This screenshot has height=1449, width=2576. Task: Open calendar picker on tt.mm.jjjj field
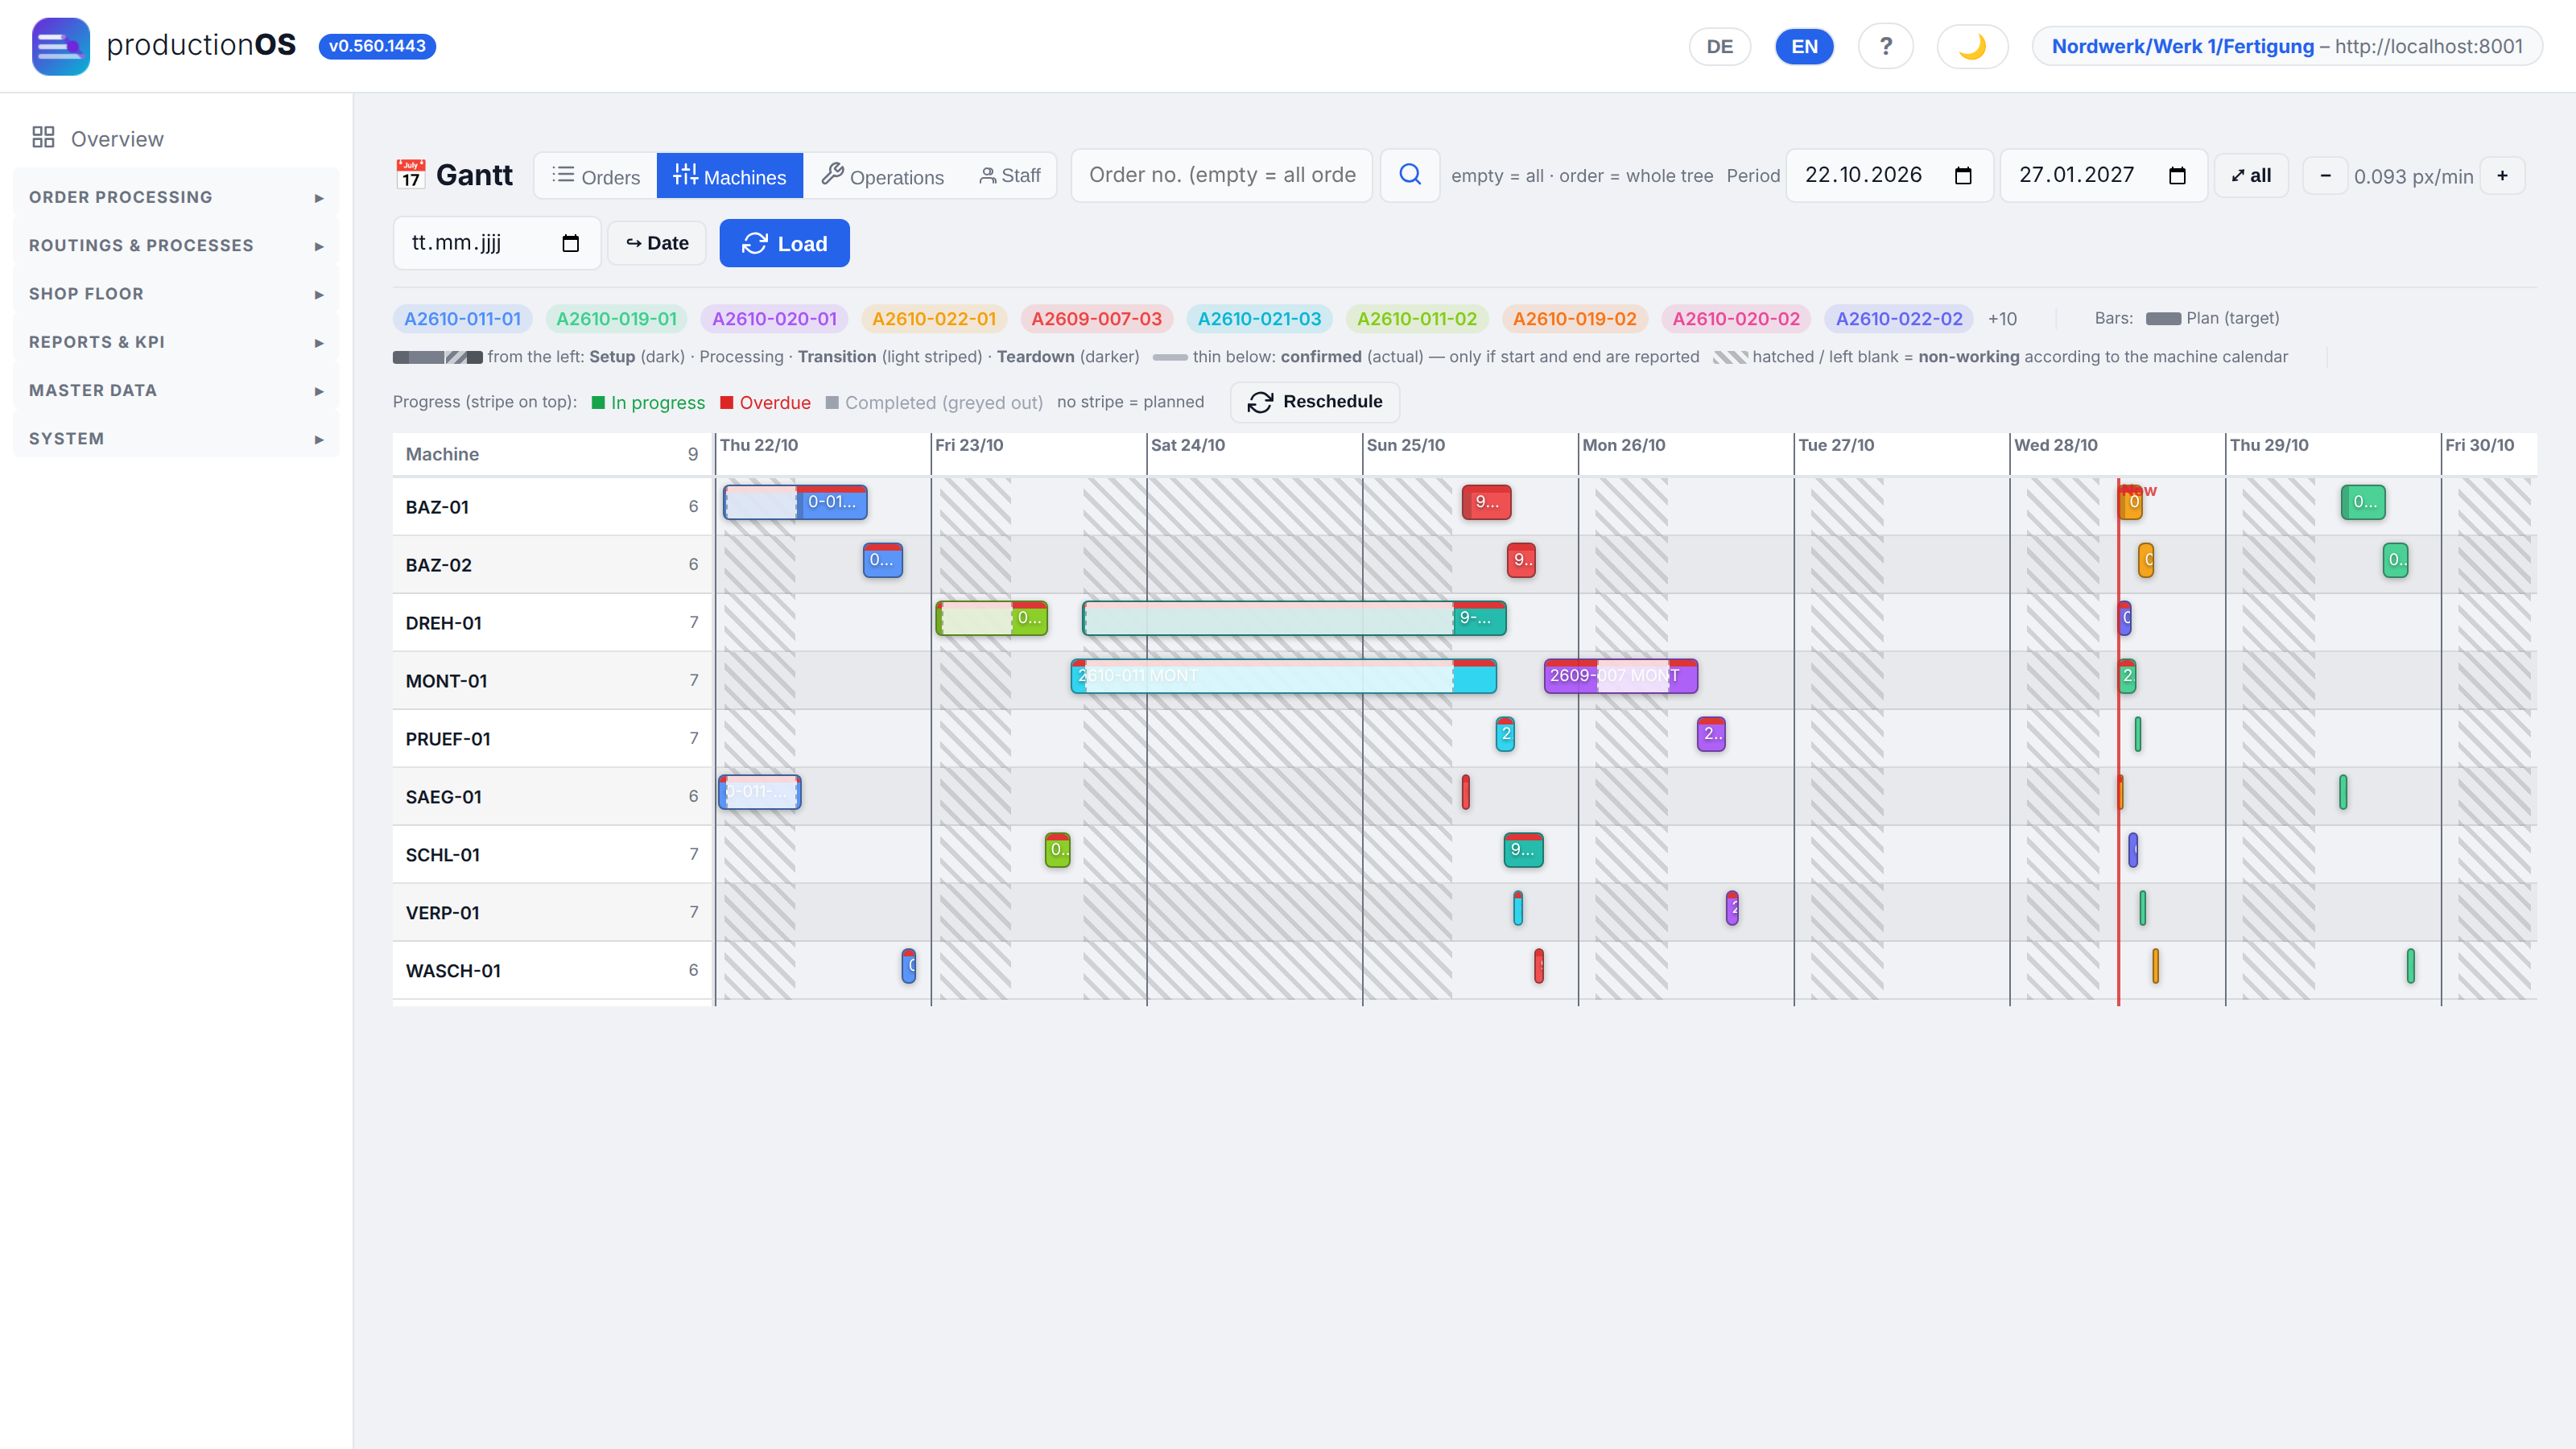coord(570,243)
